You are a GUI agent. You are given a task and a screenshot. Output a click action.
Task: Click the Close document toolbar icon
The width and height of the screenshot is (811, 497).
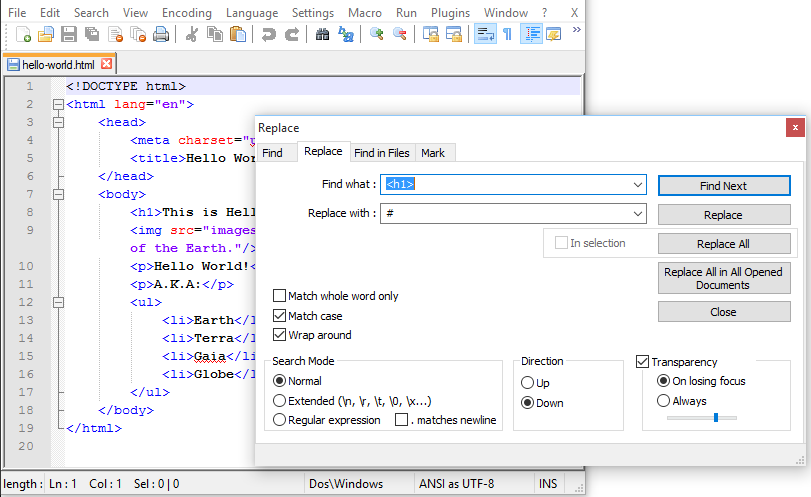[115, 34]
